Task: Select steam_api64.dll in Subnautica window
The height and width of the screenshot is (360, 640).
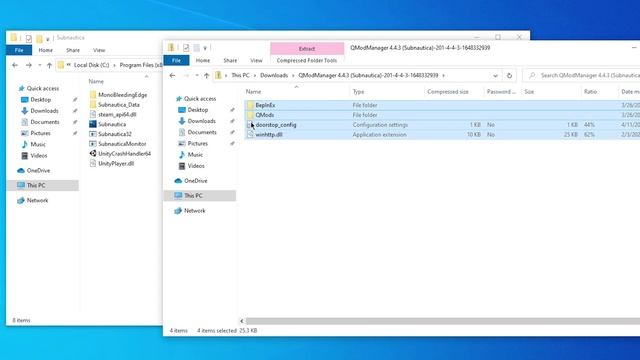Action: coord(117,115)
